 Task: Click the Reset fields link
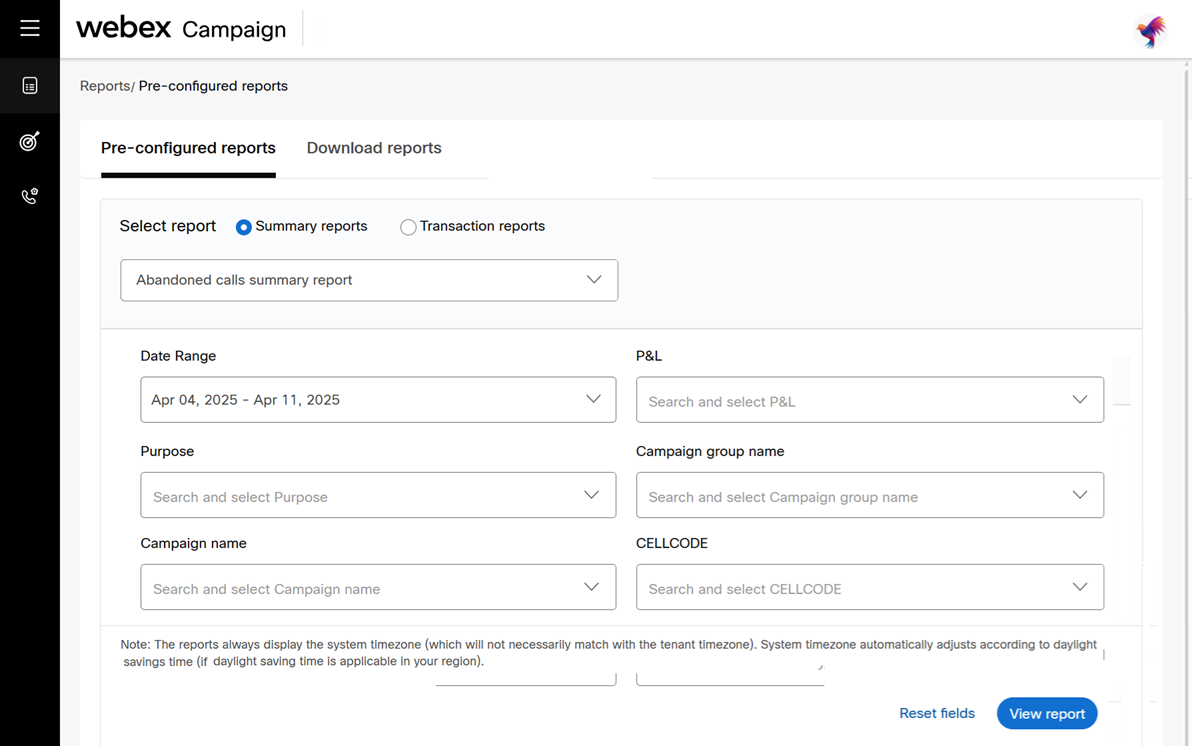[937, 714]
